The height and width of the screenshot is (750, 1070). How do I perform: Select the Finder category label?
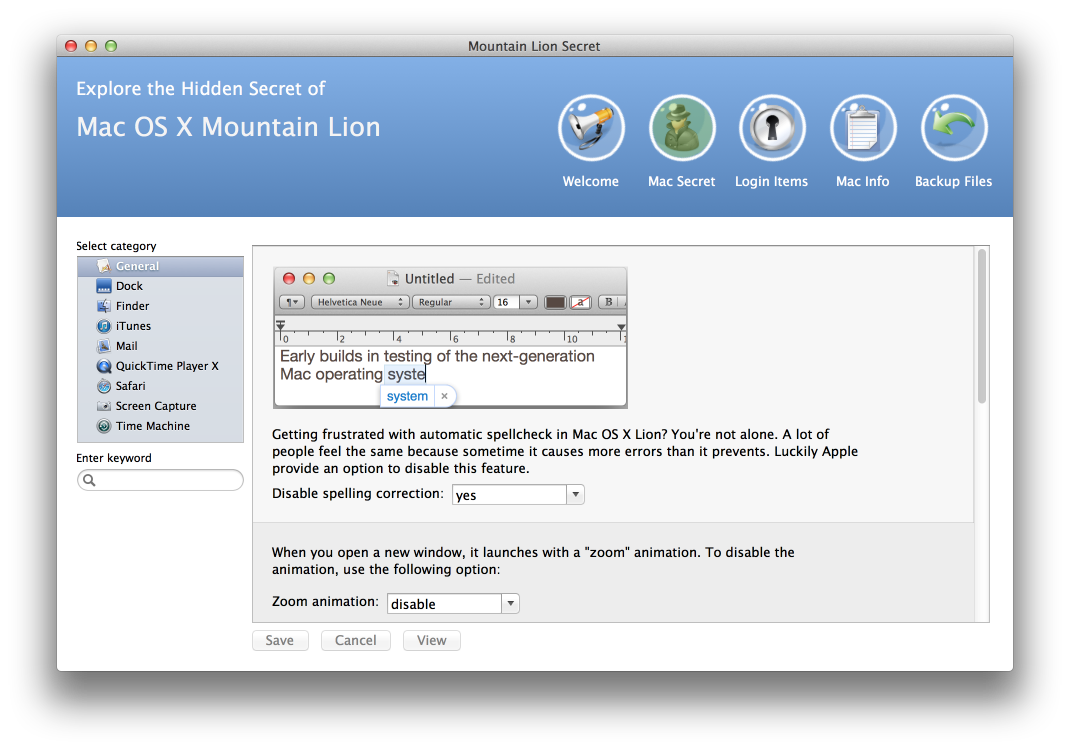coord(132,306)
